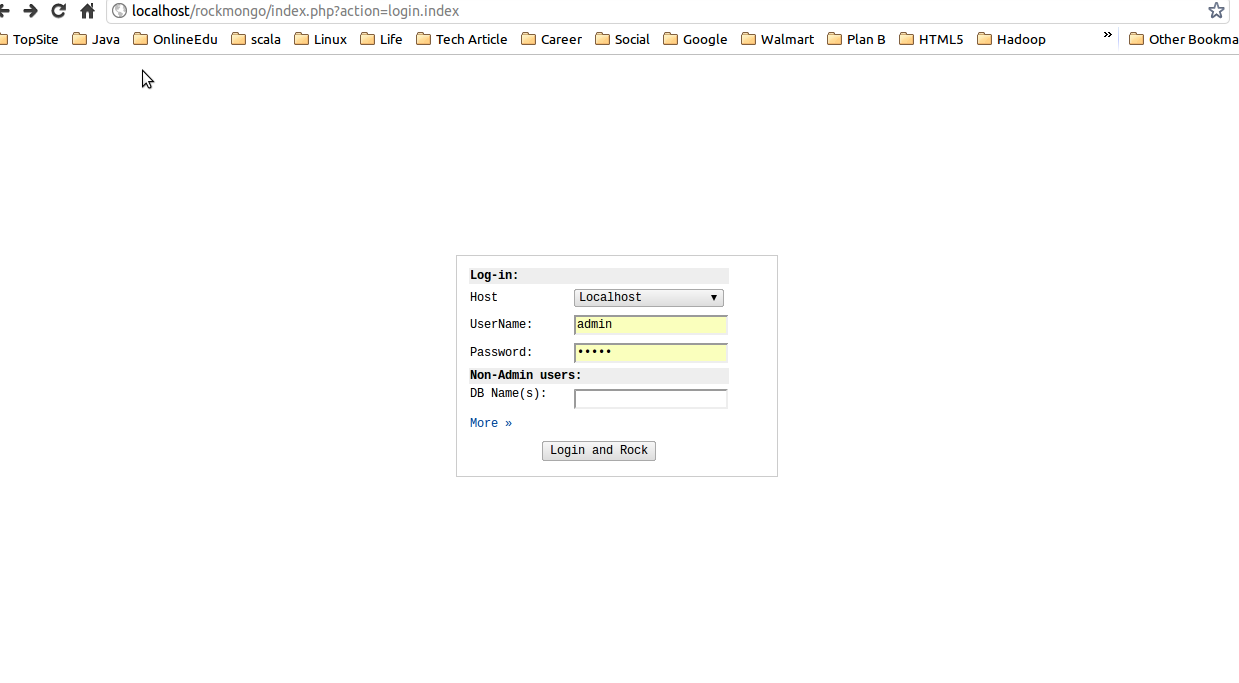Click the UserName: label
Viewport: 1239px width, 683px height.
(501, 324)
